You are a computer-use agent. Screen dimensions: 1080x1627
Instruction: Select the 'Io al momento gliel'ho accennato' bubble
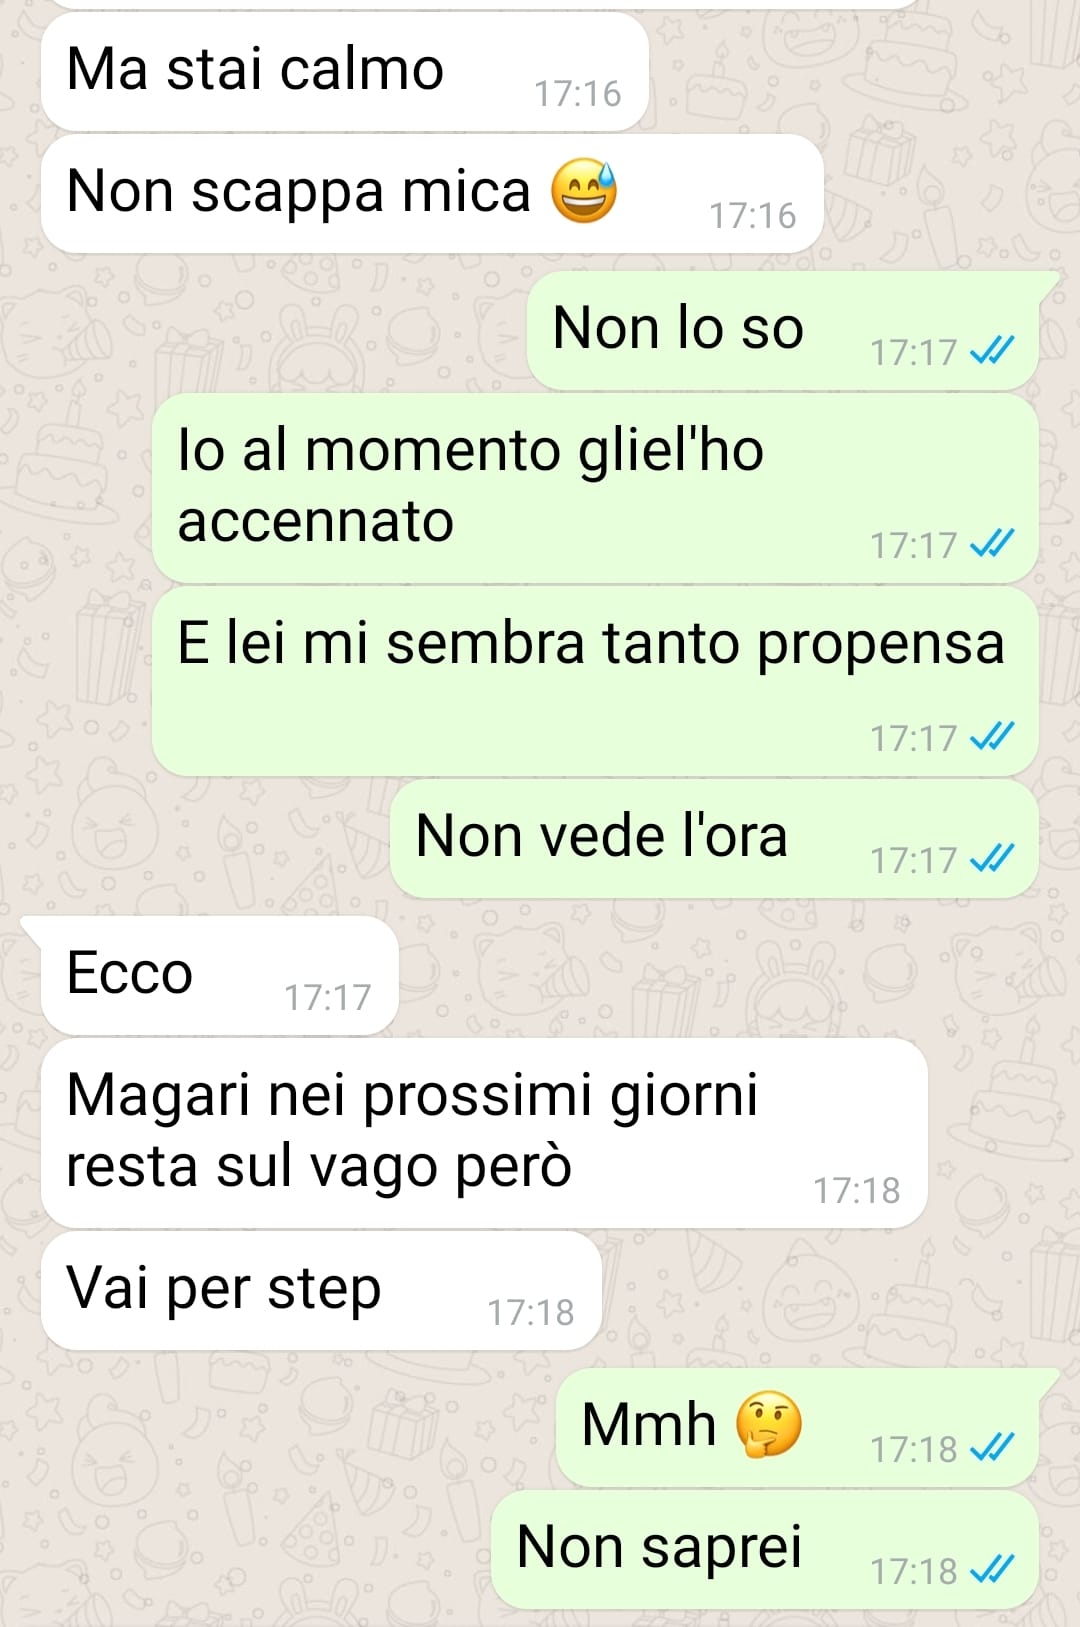595,488
